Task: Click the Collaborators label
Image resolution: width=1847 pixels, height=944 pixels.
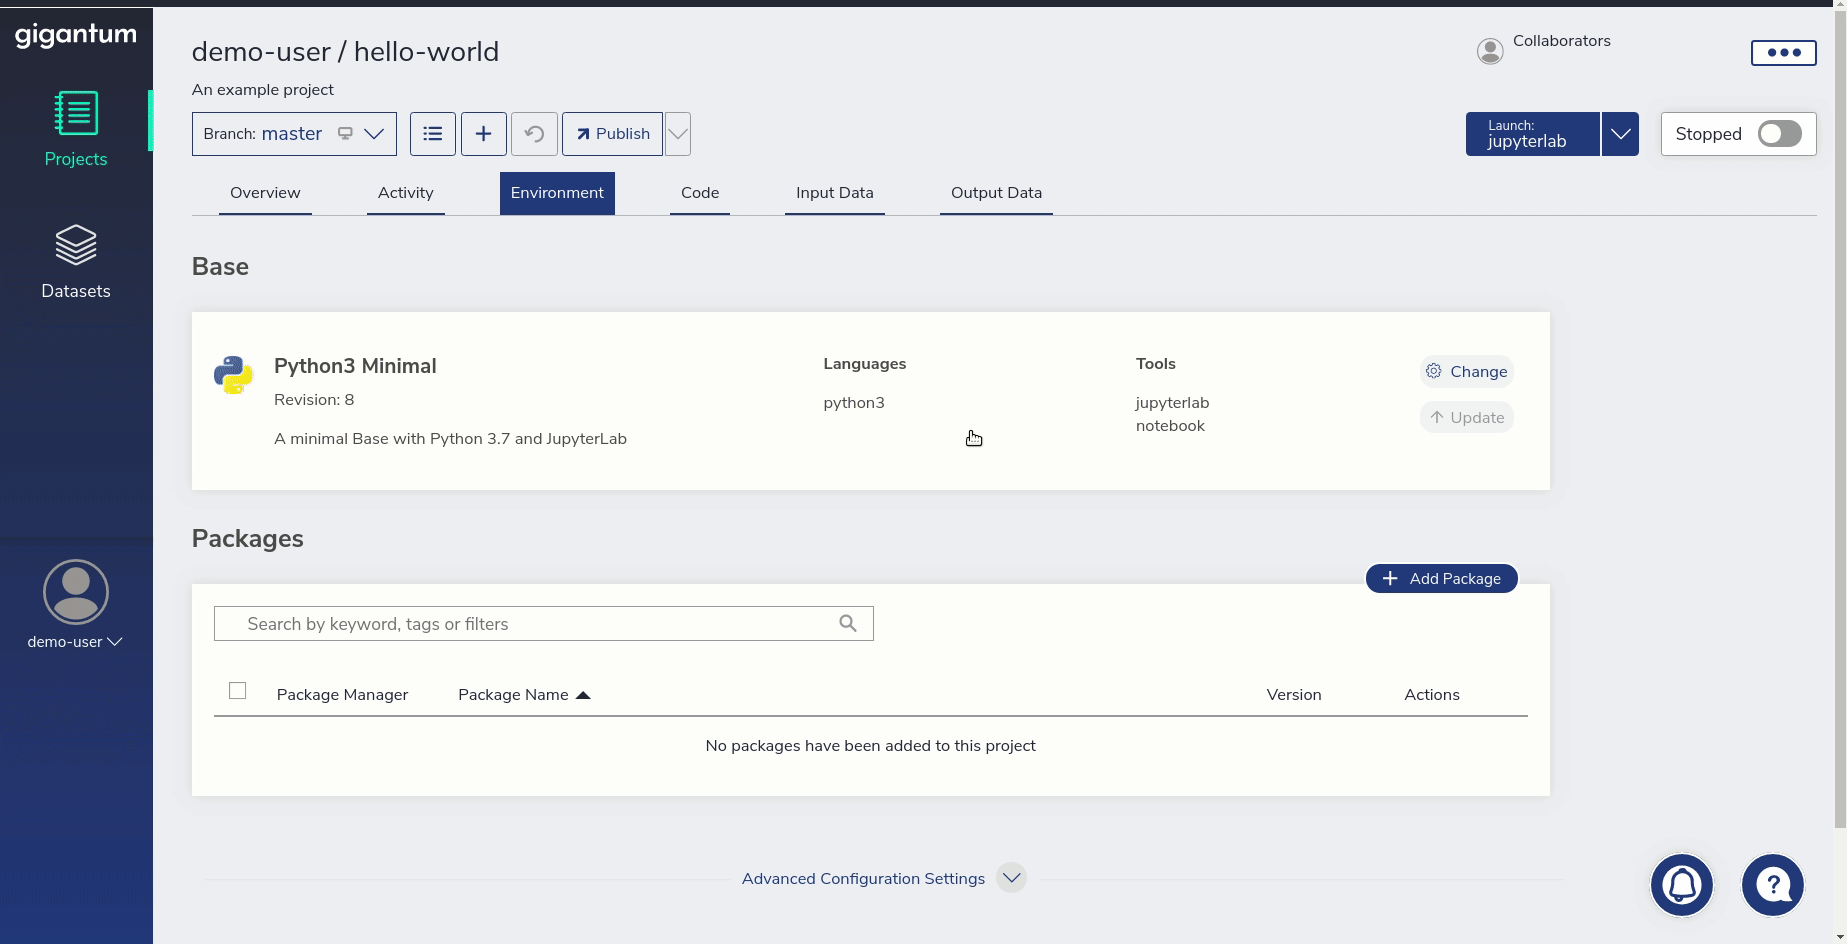Action: pos(1562,41)
